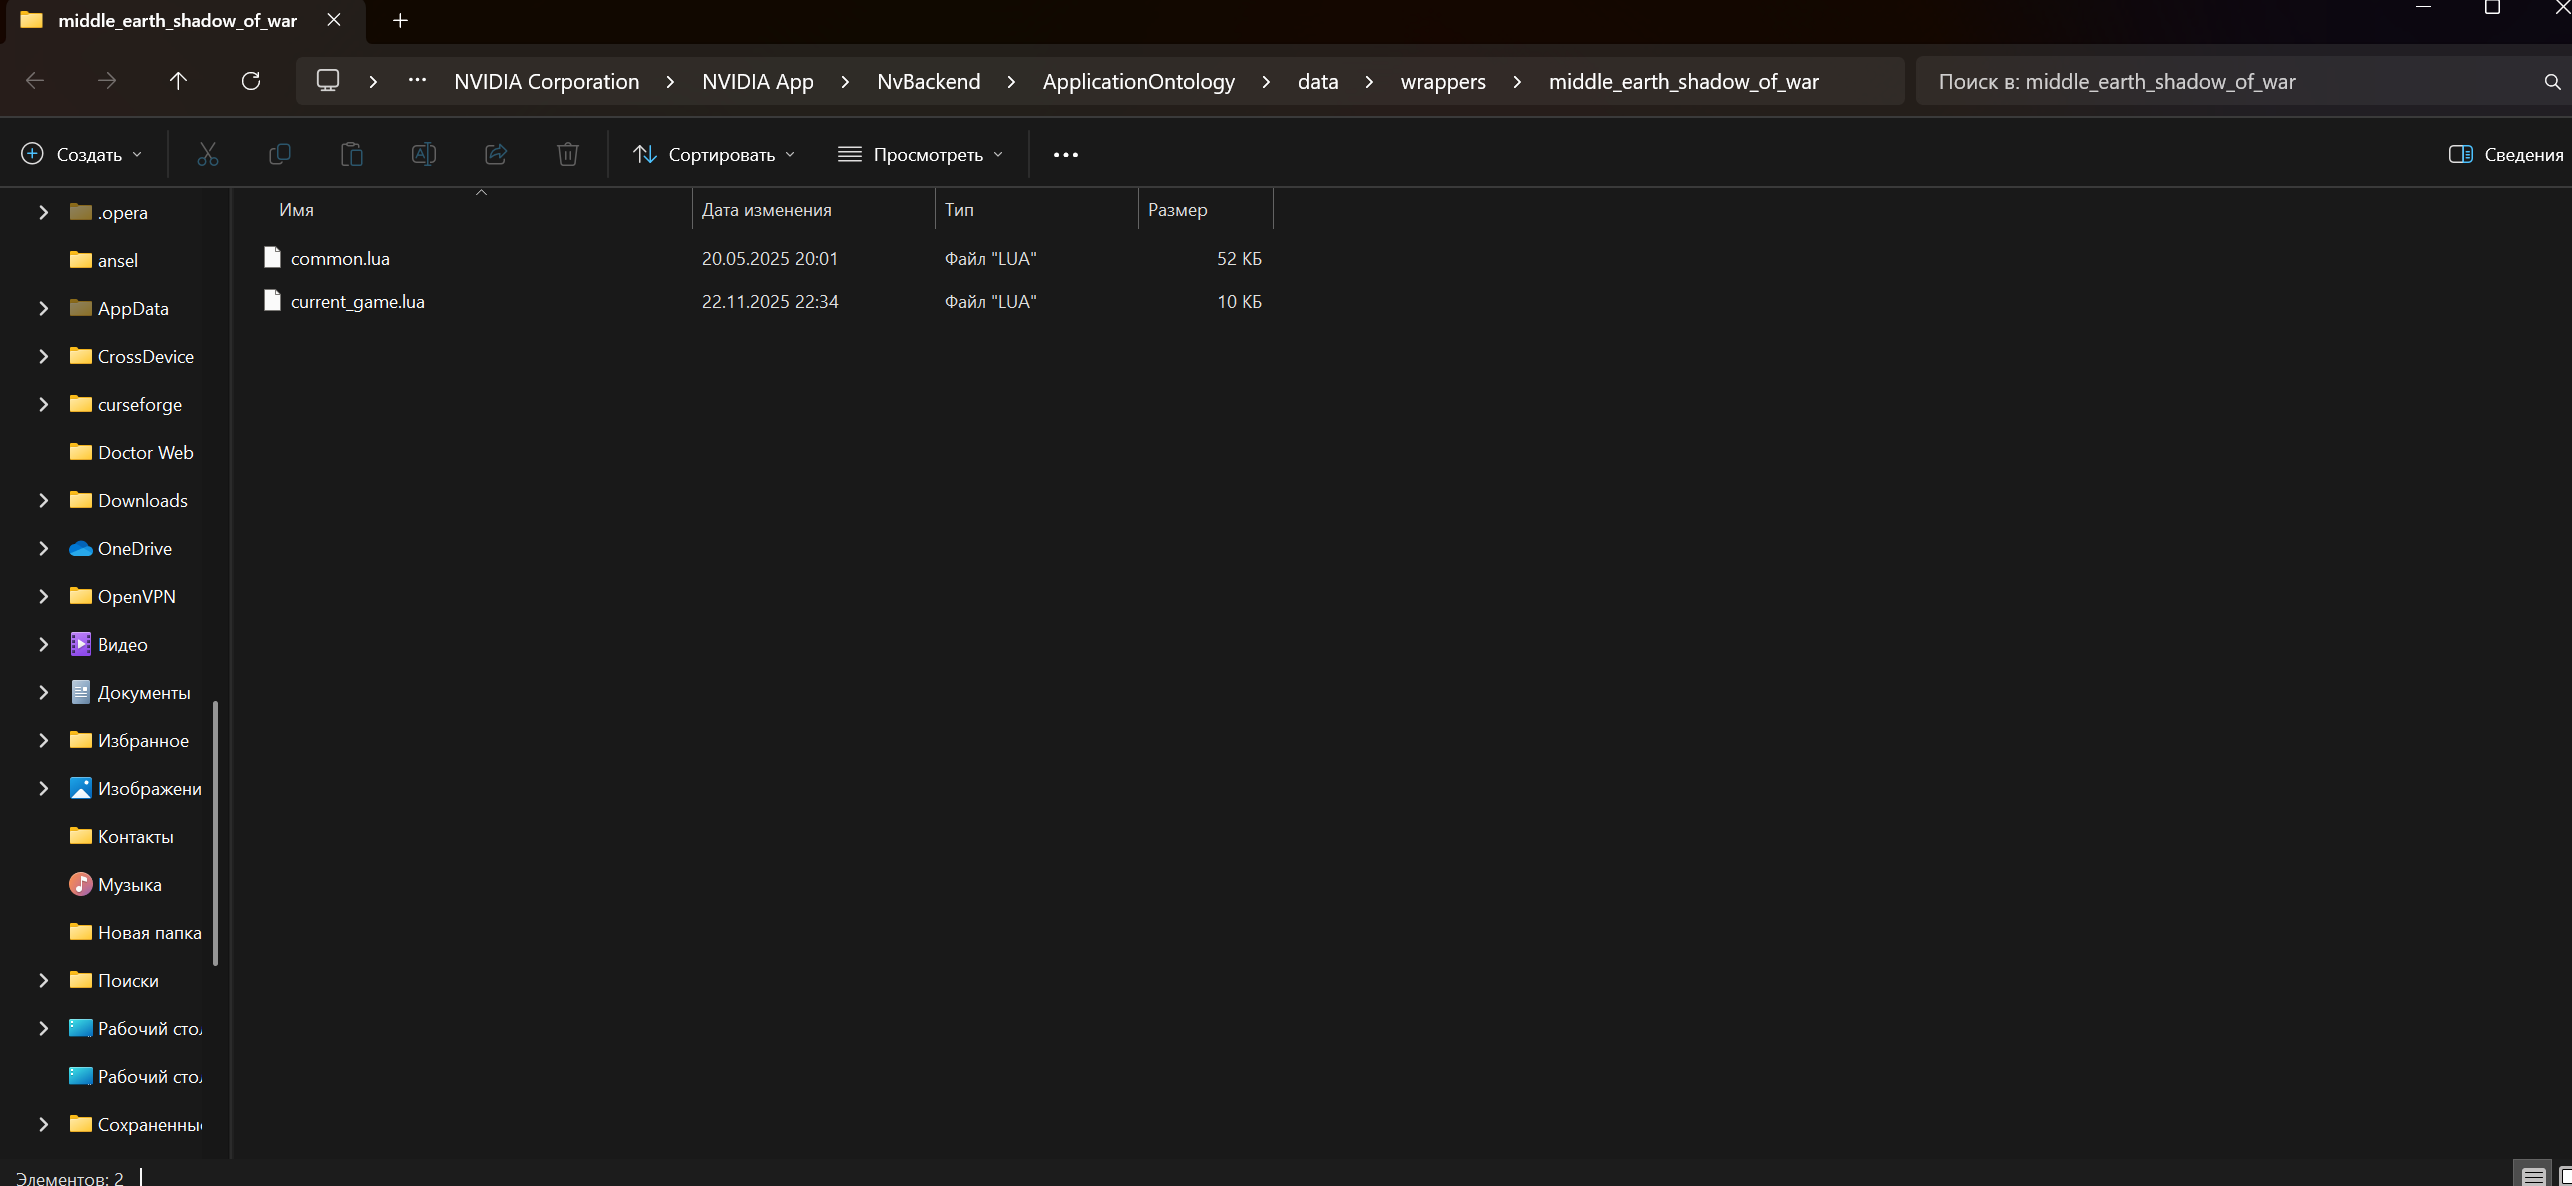This screenshot has width=2572, height=1186.
Task: Open the three-dots more options menu
Action: [1065, 154]
